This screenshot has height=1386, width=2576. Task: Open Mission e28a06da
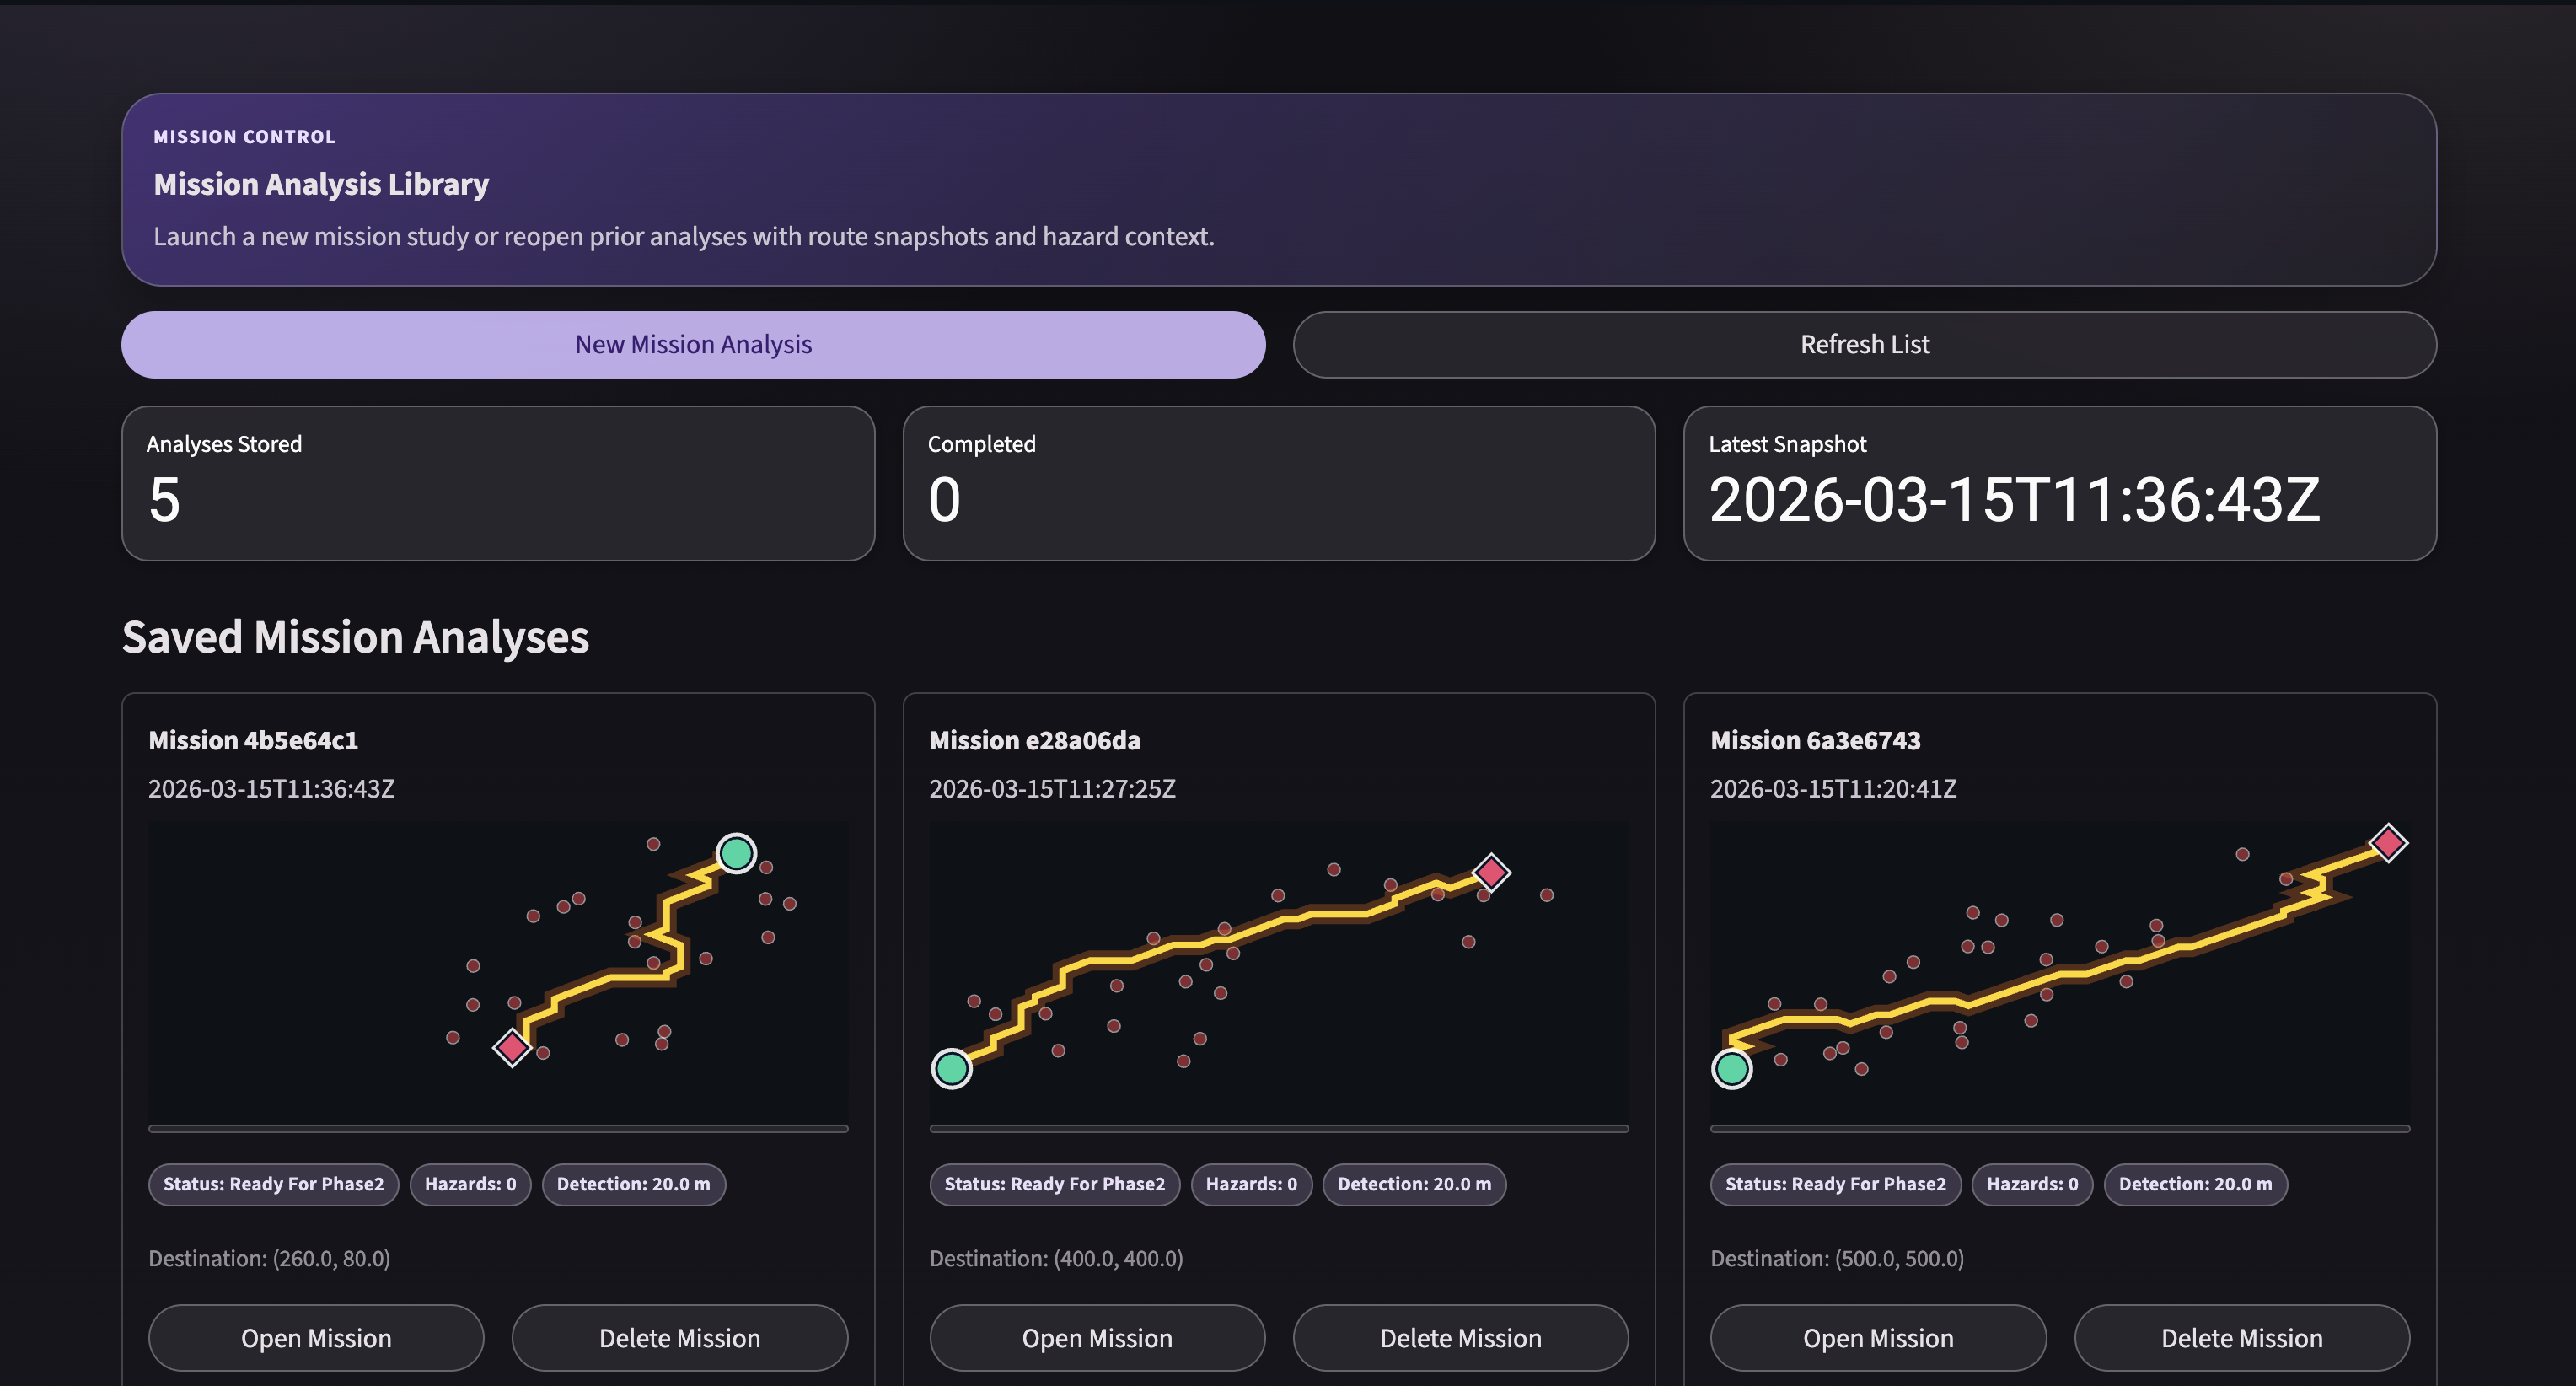click(x=1097, y=1337)
